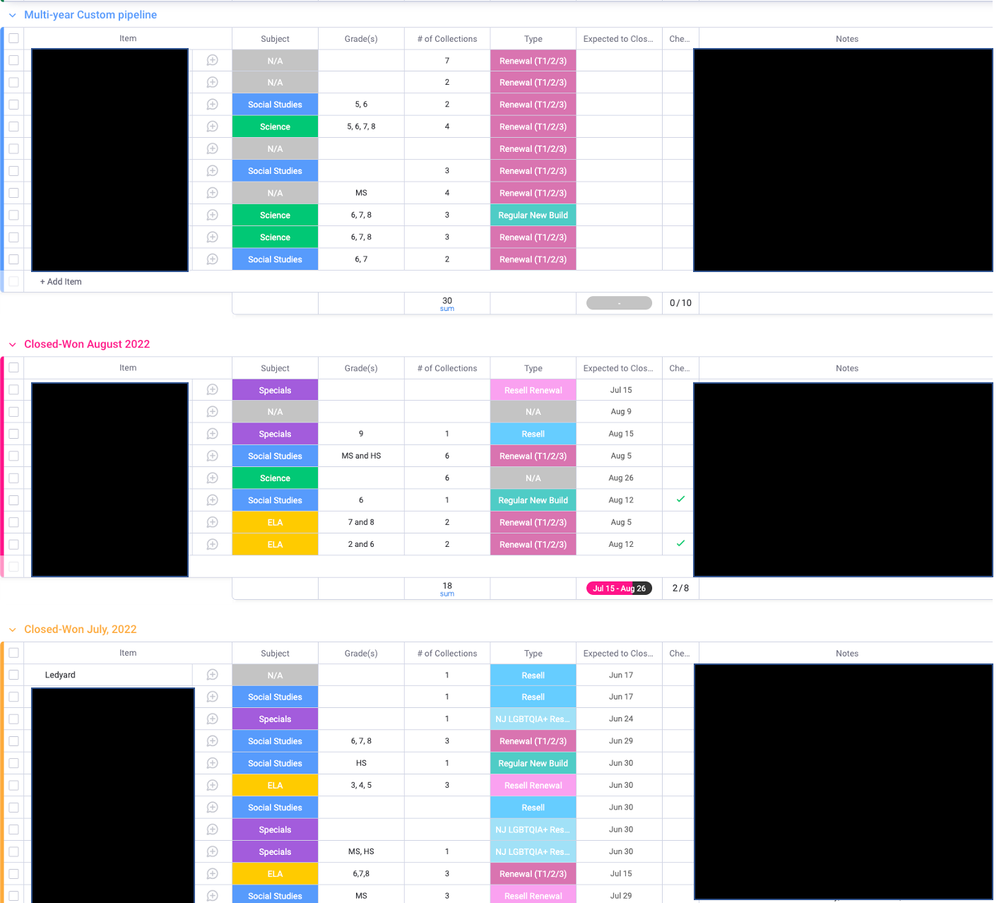The width and height of the screenshot is (999, 903).
Task: Collapse the Closed-Won August 2022 group
Action: pyautogui.click(x=14, y=343)
